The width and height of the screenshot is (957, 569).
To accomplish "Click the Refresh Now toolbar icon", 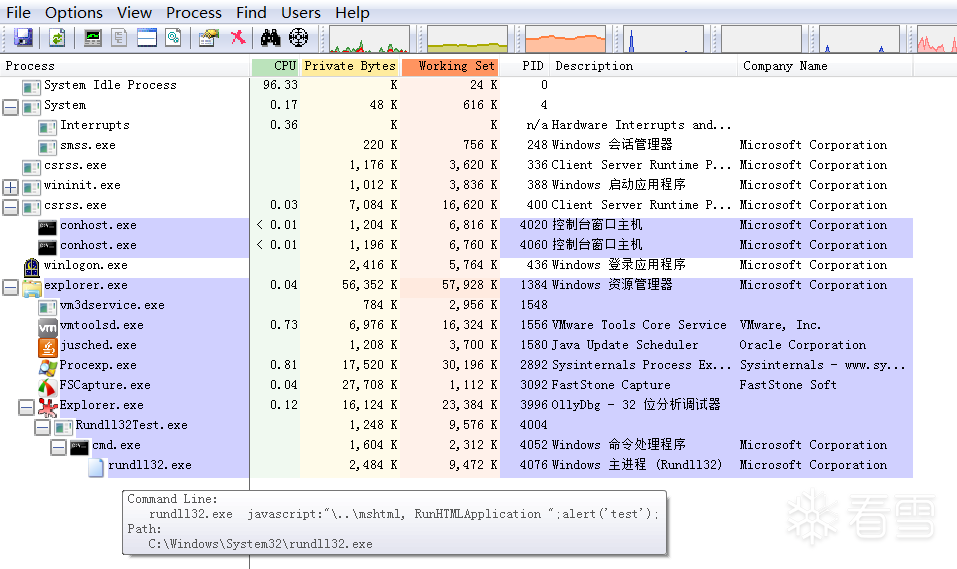I will [x=57, y=38].
